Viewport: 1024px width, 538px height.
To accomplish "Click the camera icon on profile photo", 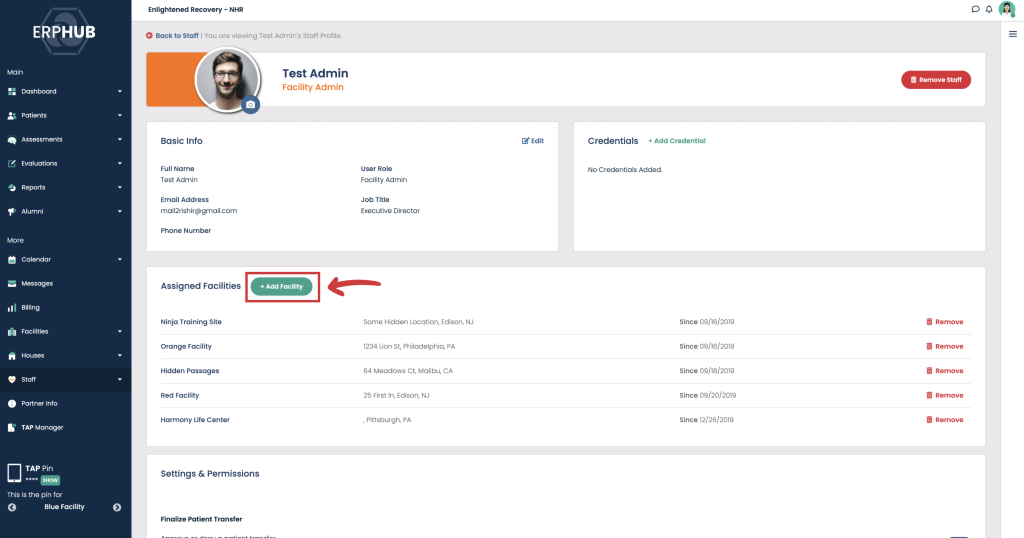I will (250, 104).
